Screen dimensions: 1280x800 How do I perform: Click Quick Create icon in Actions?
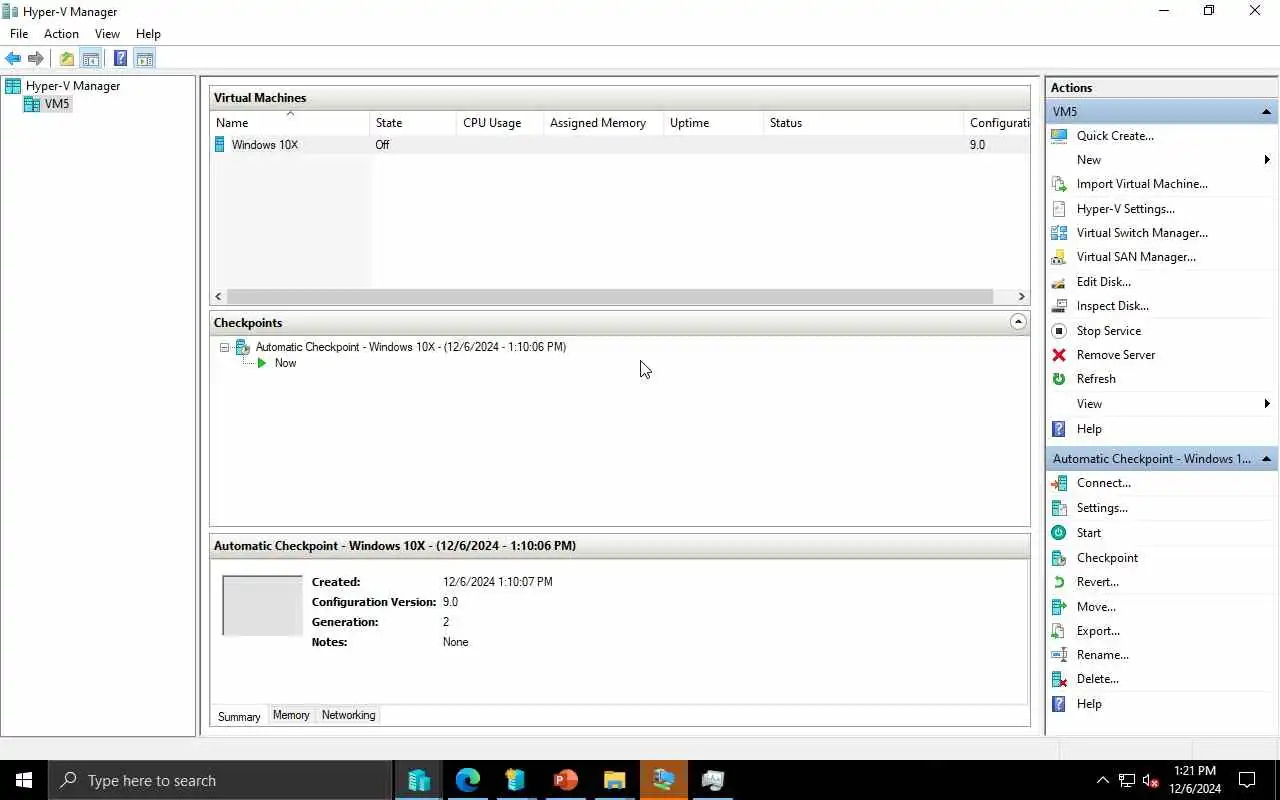(1059, 136)
